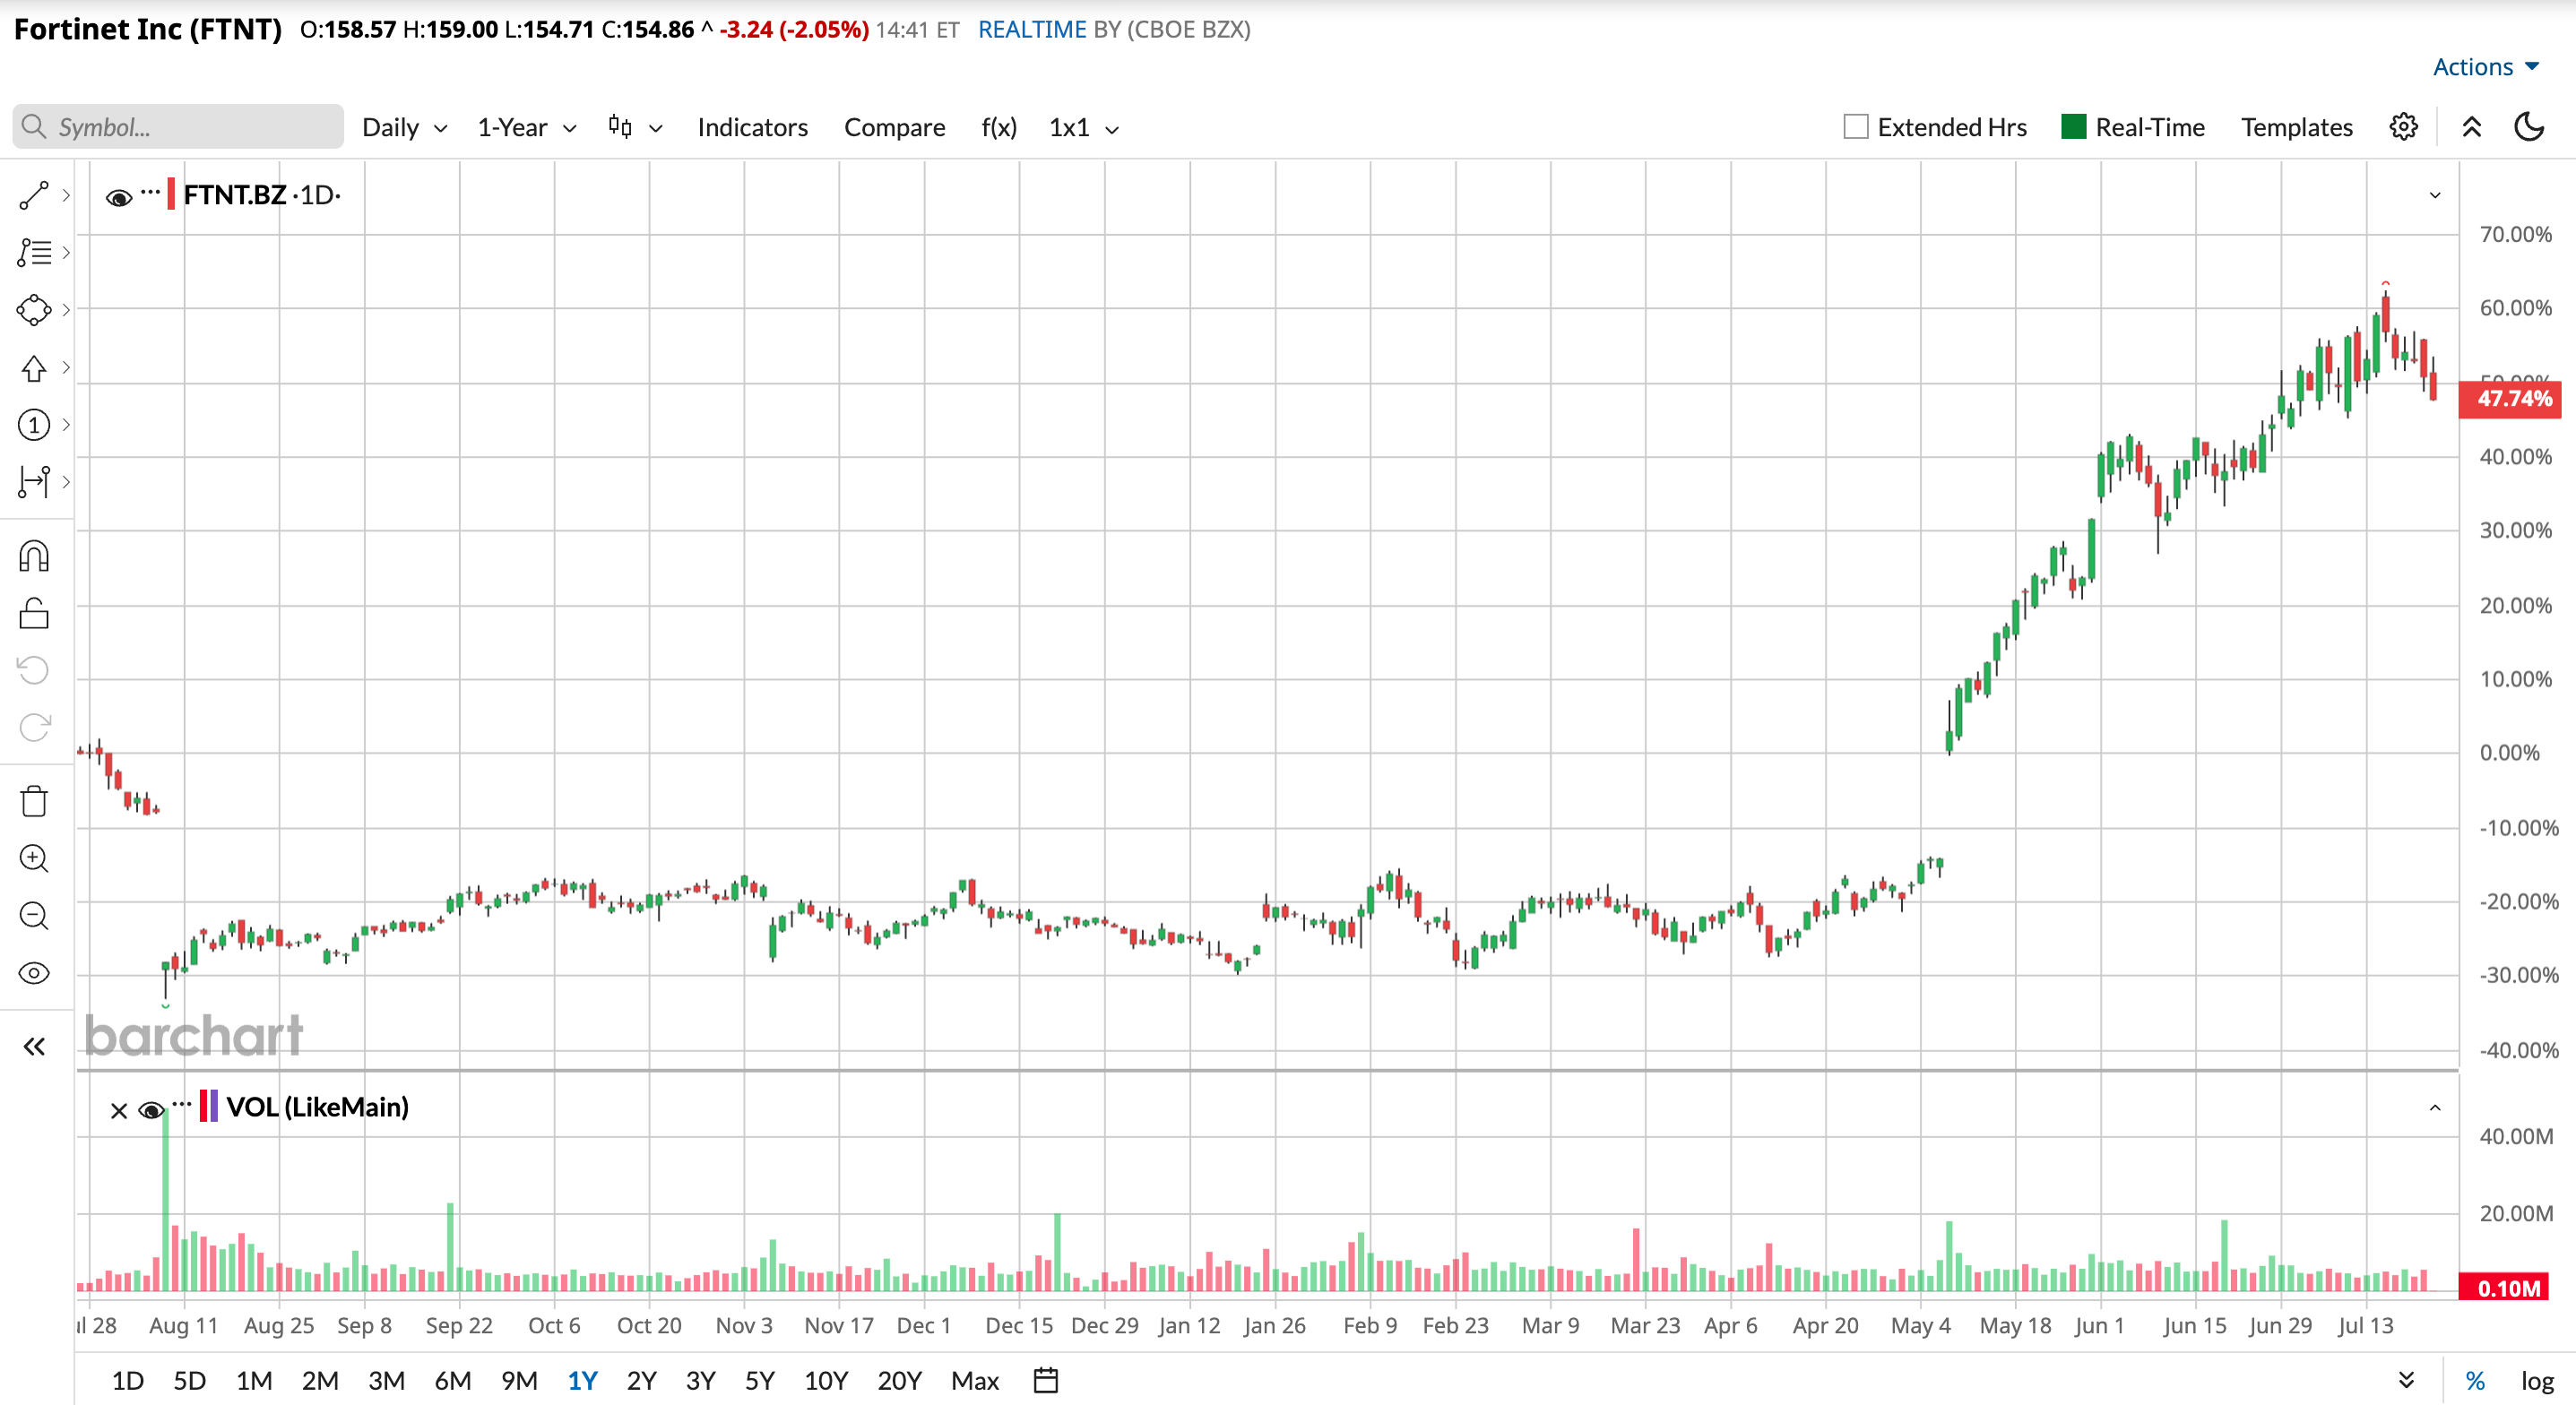The width and height of the screenshot is (2576, 1405).
Task: Open the candlestick chart type dropdown
Action: click(635, 127)
